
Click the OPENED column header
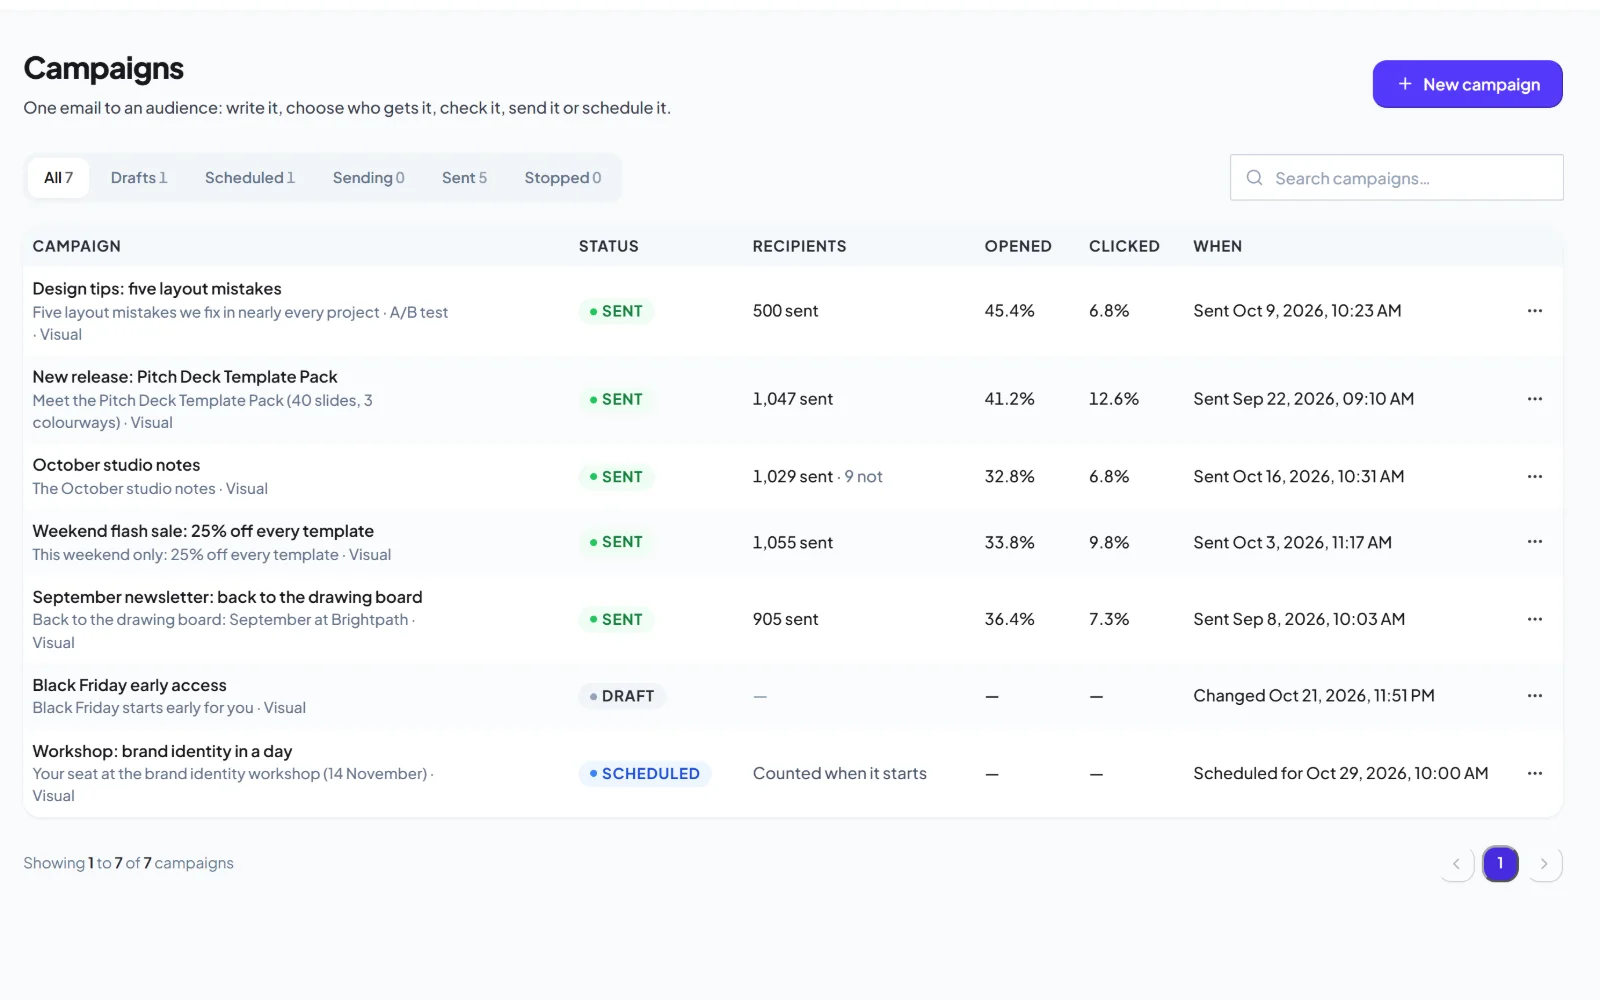(1018, 246)
